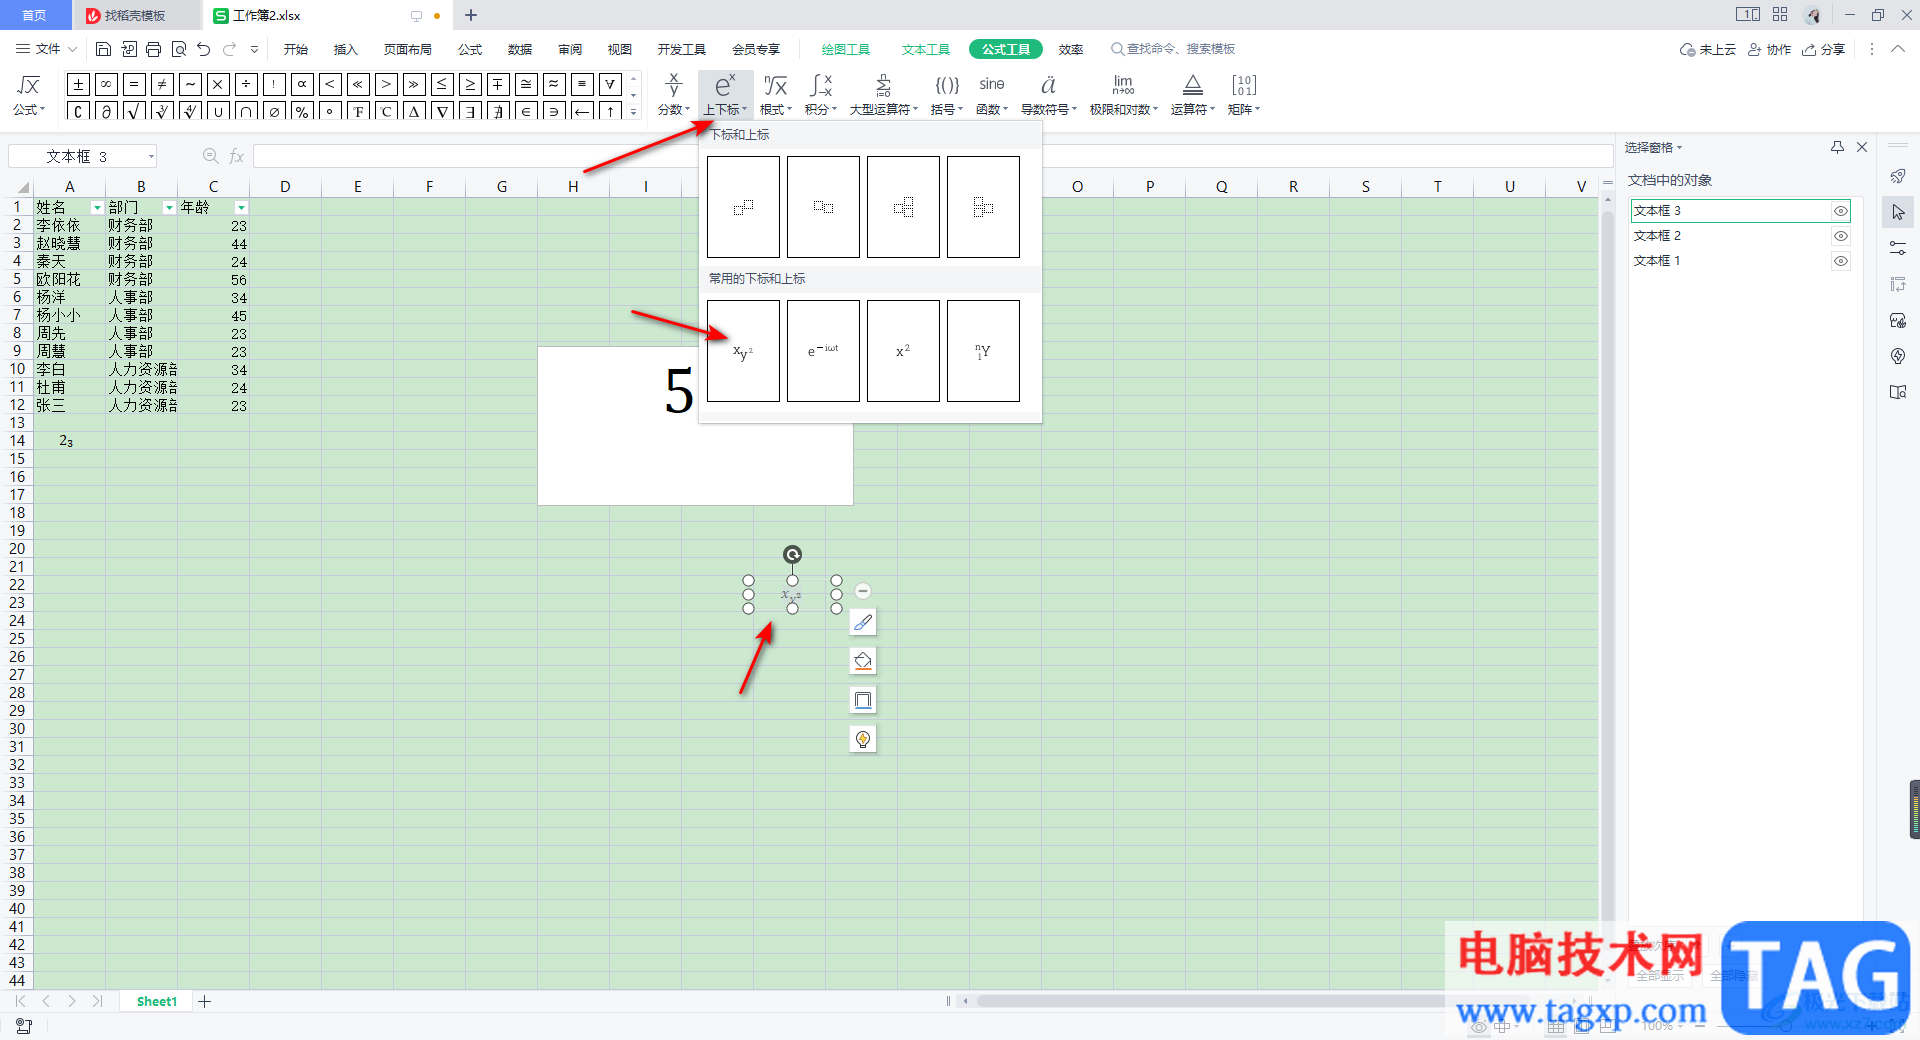Switch to the 绘图工具 tab
This screenshot has width=1920, height=1040.
click(x=846, y=49)
